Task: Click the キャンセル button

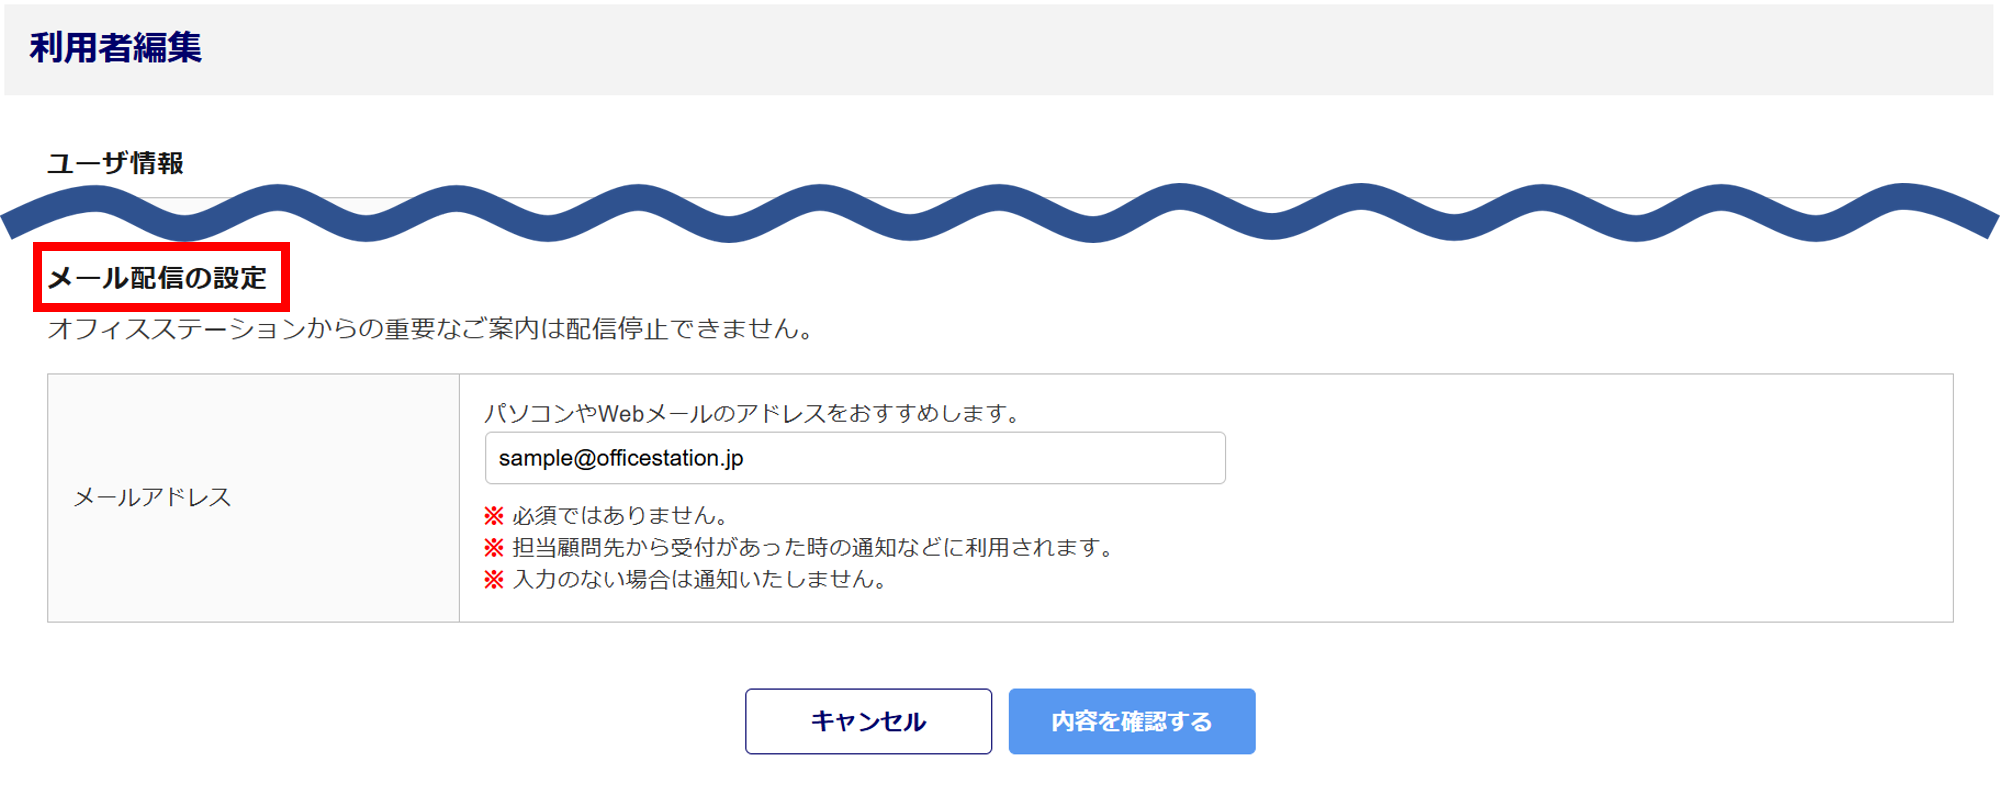Action: coord(868,721)
